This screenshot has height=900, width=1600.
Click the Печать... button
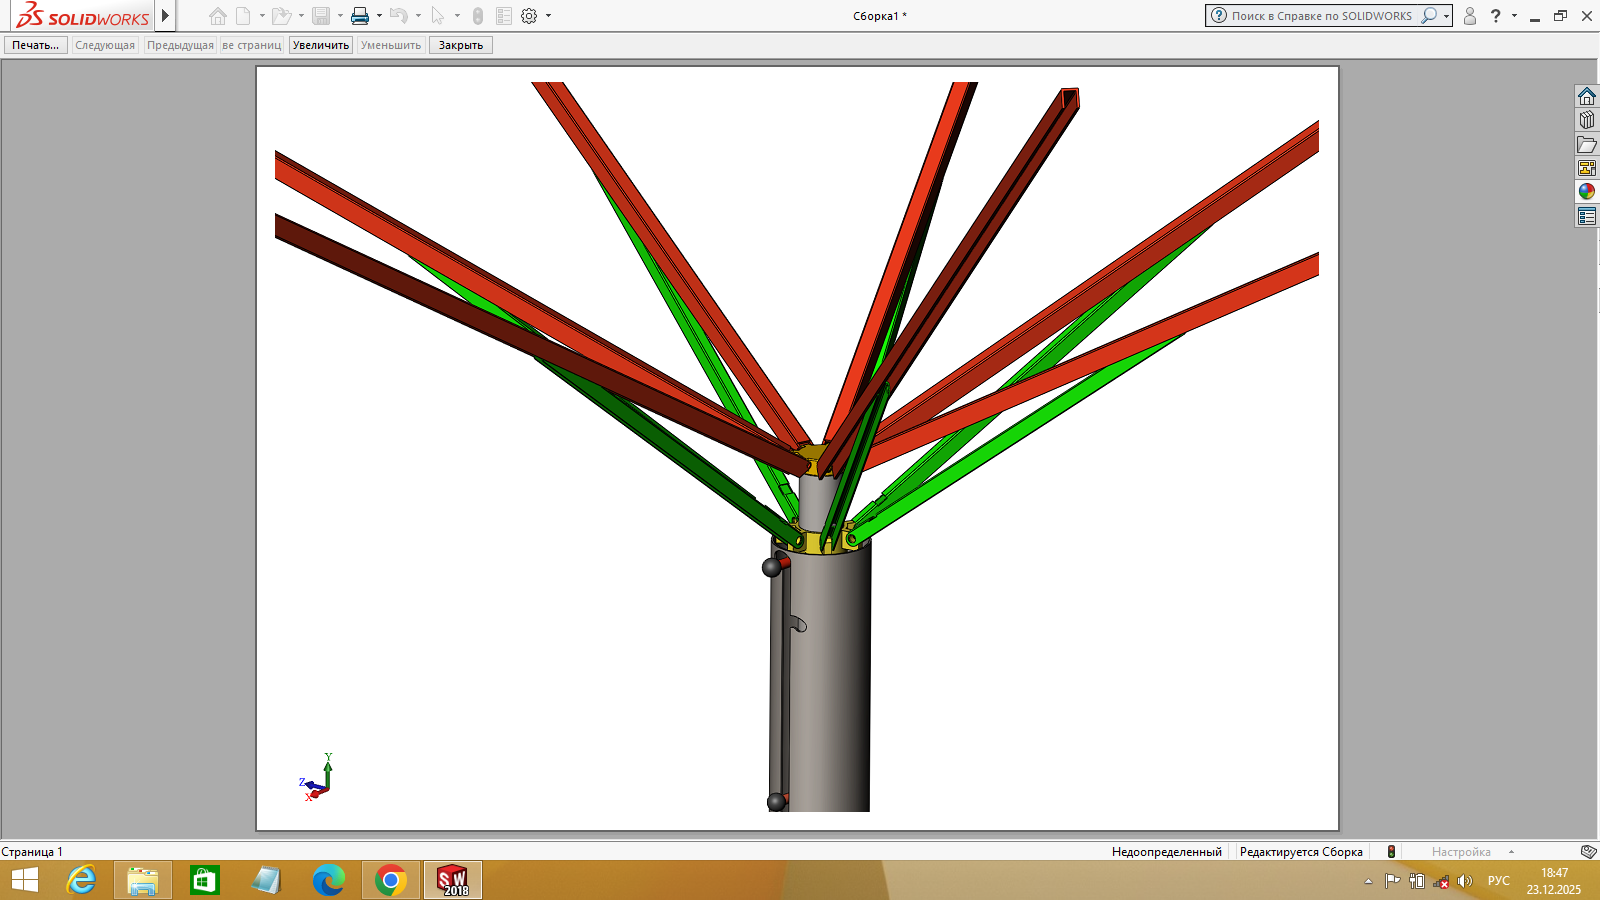pos(36,45)
